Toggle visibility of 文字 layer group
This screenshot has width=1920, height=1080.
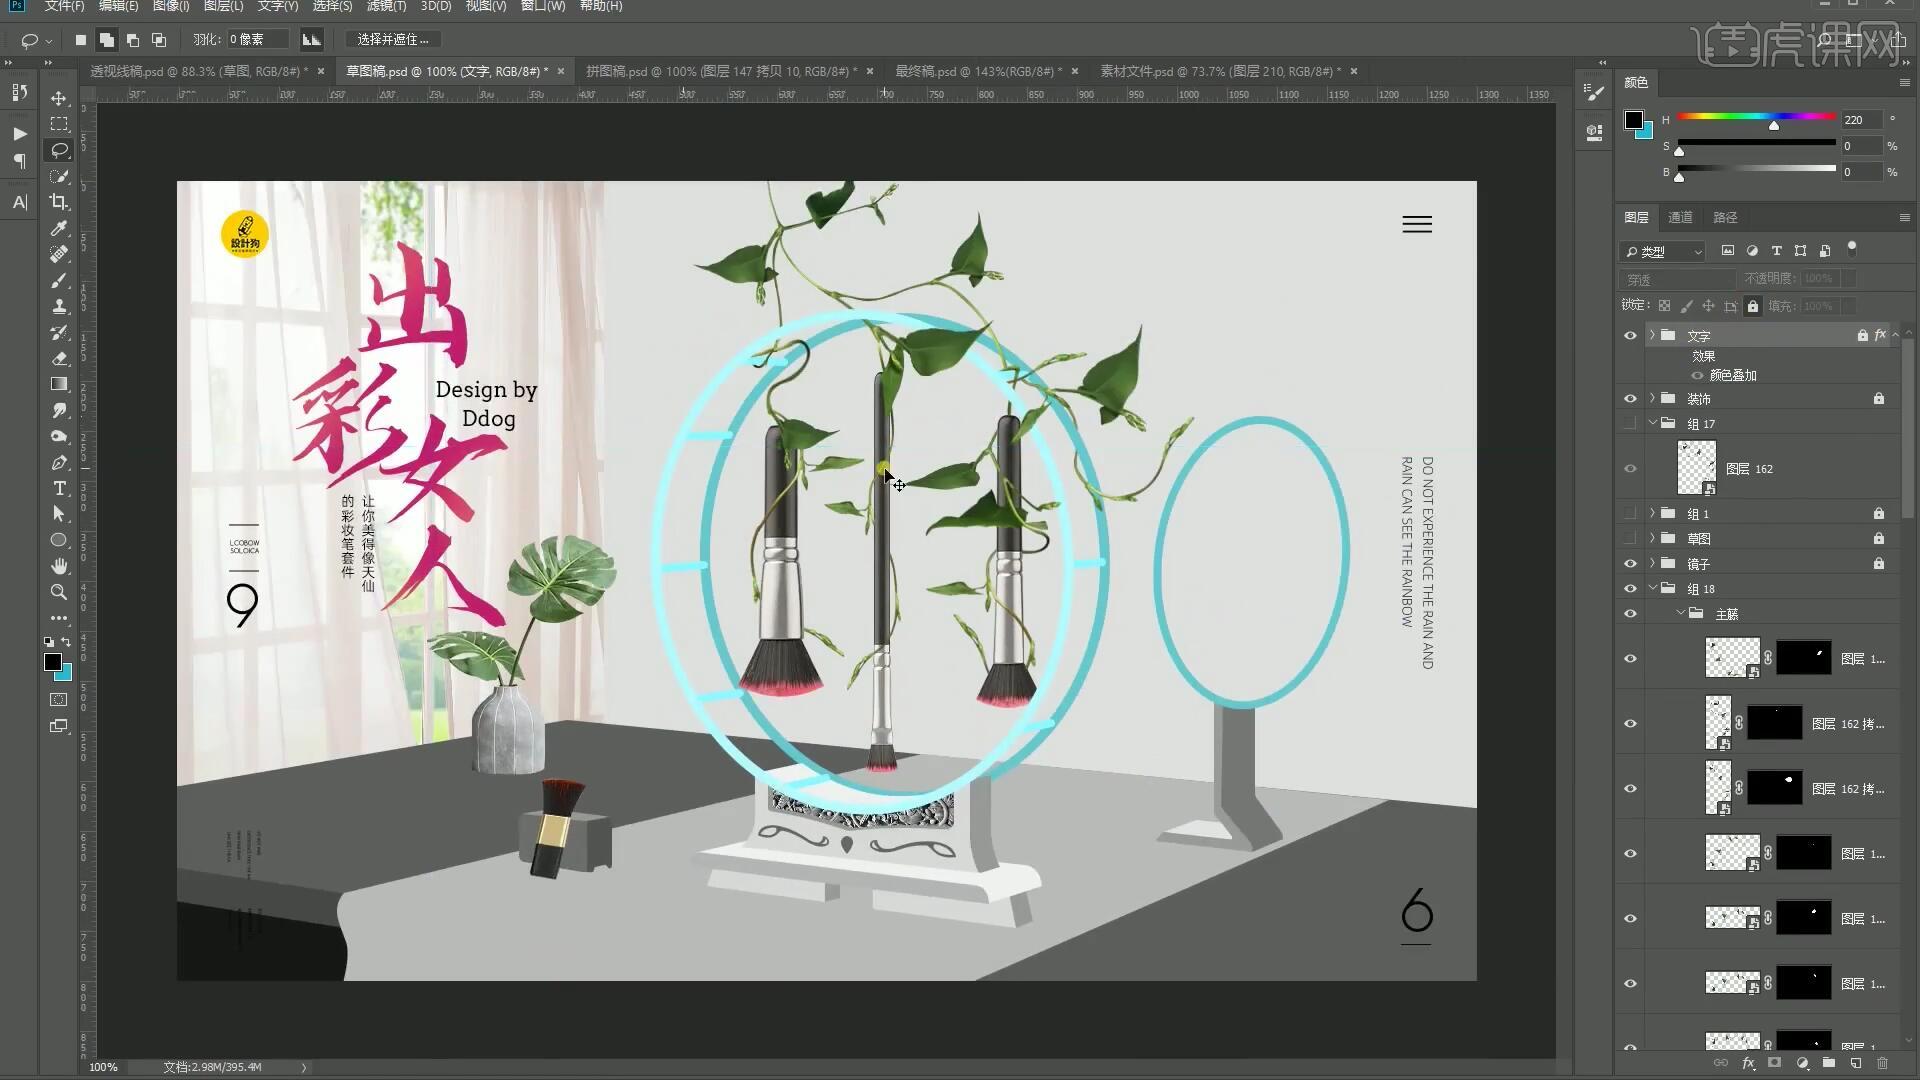pyautogui.click(x=1631, y=335)
